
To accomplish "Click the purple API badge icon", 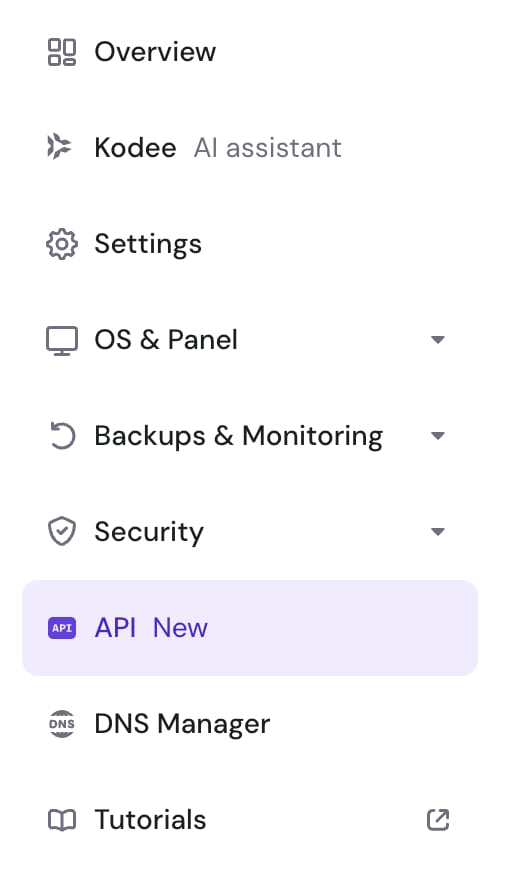I will click(x=62, y=628).
